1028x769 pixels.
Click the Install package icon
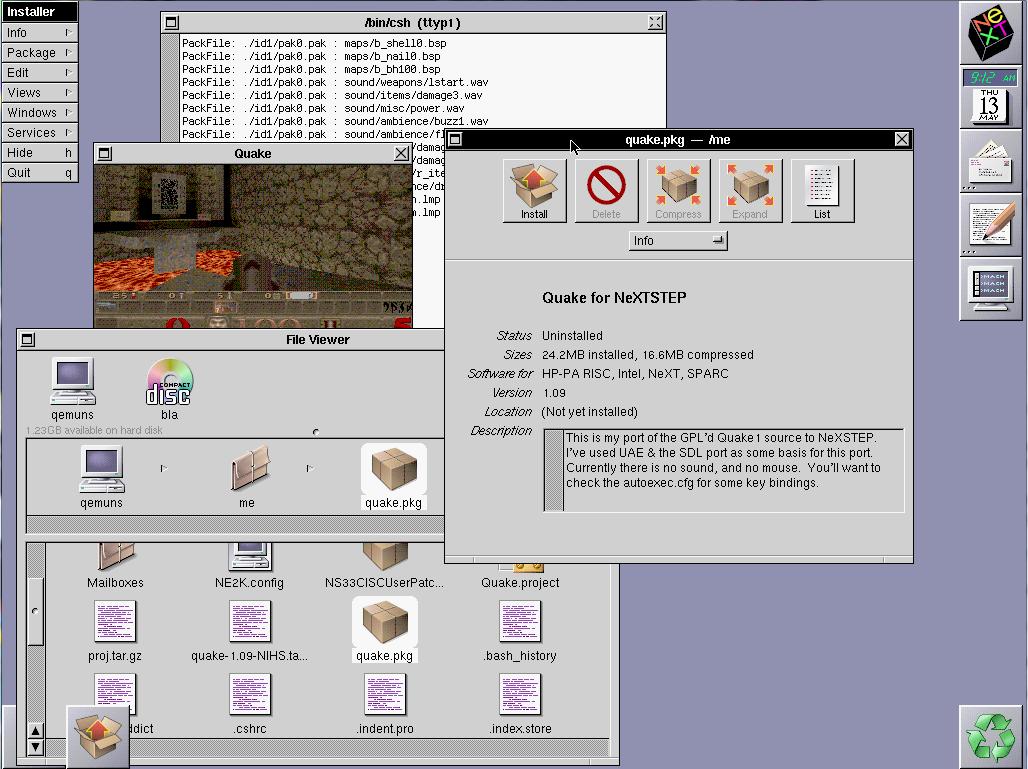(x=534, y=190)
